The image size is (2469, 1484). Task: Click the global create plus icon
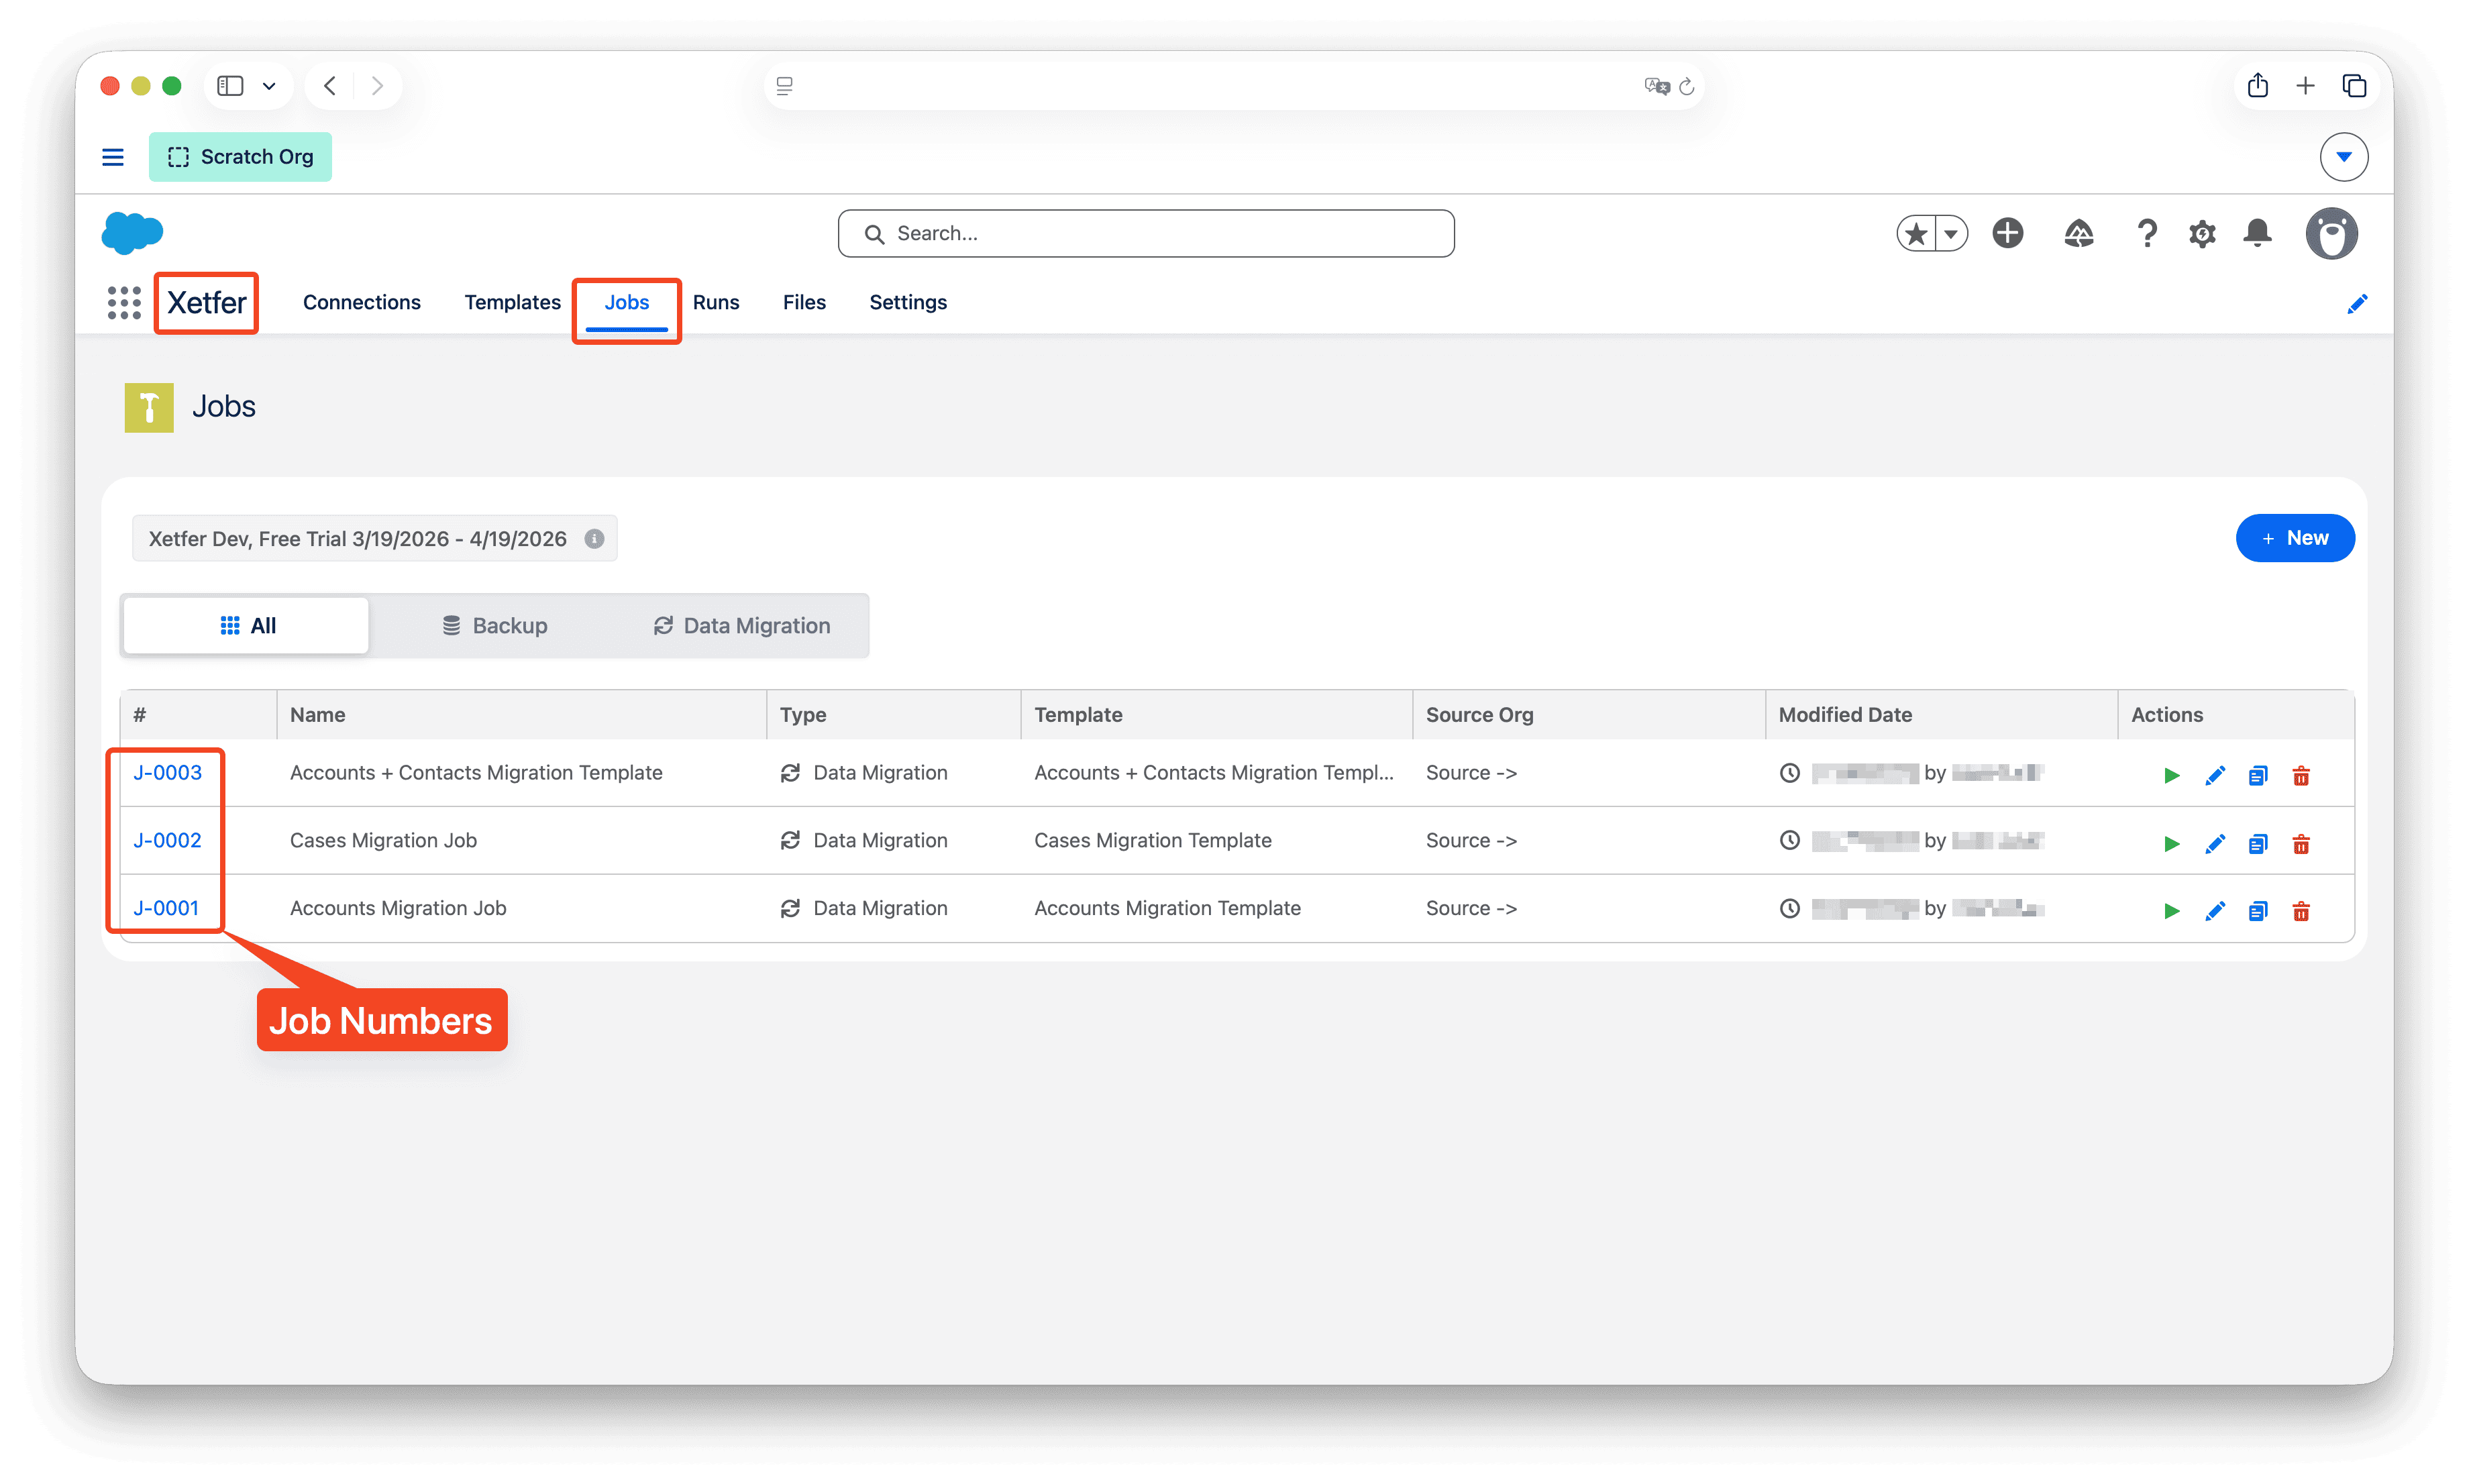click(2007, 233)
